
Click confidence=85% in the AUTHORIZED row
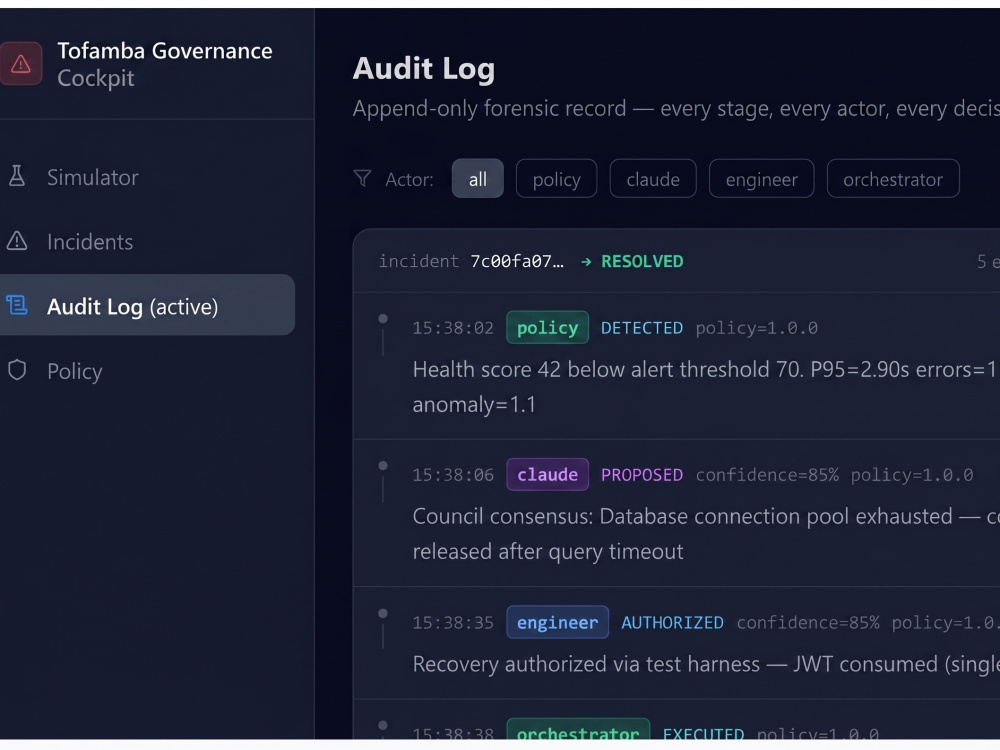[807, 622]
